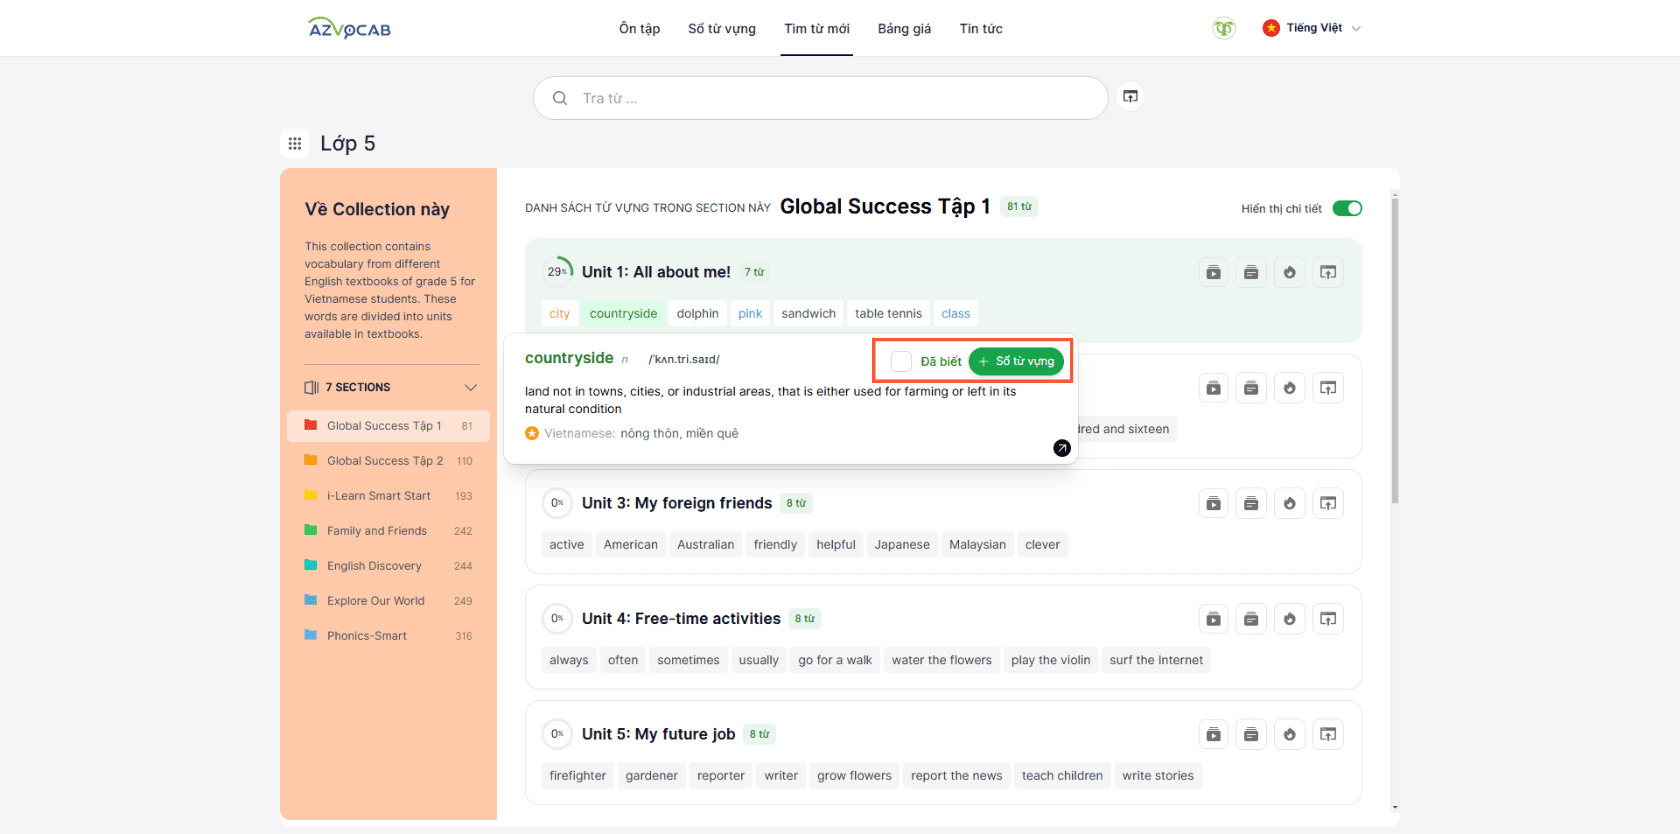
Task: Click Unit 3 0% progress circle
Action: click(558, 503)
